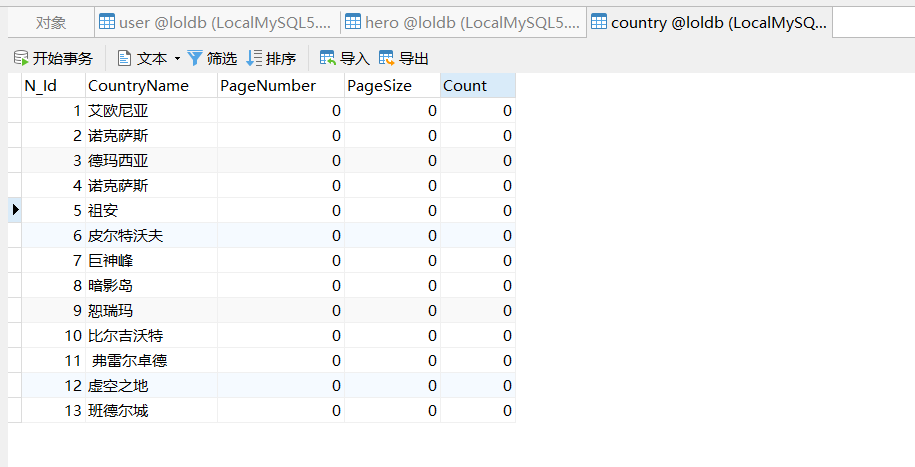The image size is (915, 467).
Task: Click the Begin Transaction (开始事务) icon
Action: coord(21,58)
